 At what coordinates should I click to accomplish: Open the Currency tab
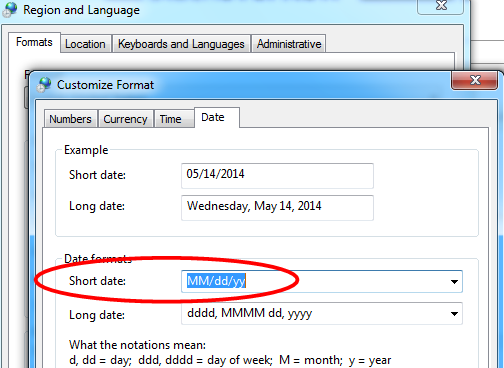126,119
